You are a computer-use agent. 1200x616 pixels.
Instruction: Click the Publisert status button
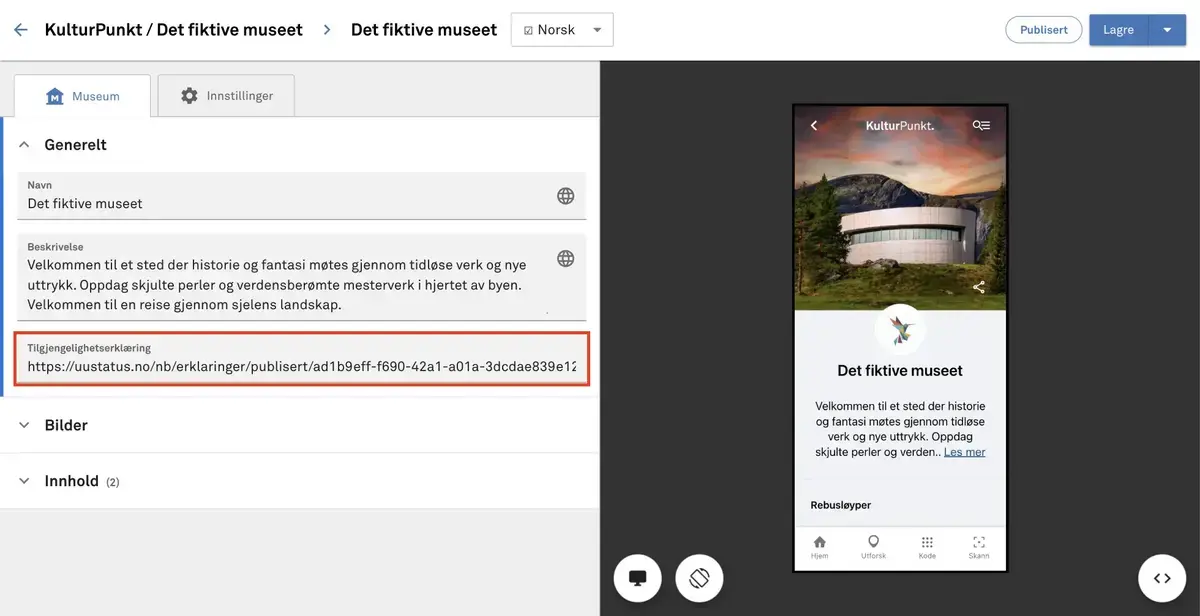click(x=1043, y=30)
